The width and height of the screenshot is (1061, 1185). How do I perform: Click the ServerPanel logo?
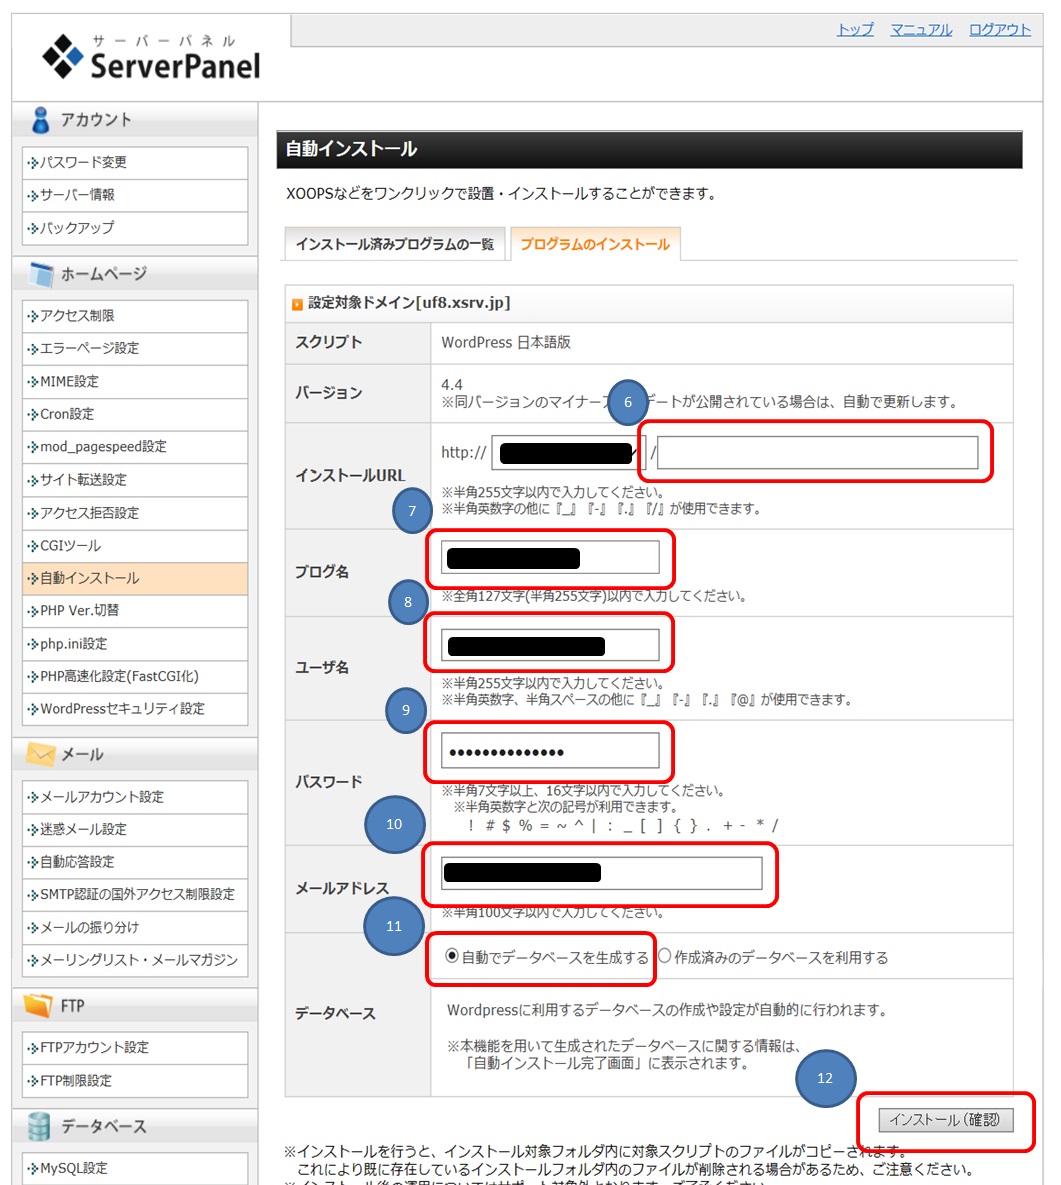[x=151, y=57]
